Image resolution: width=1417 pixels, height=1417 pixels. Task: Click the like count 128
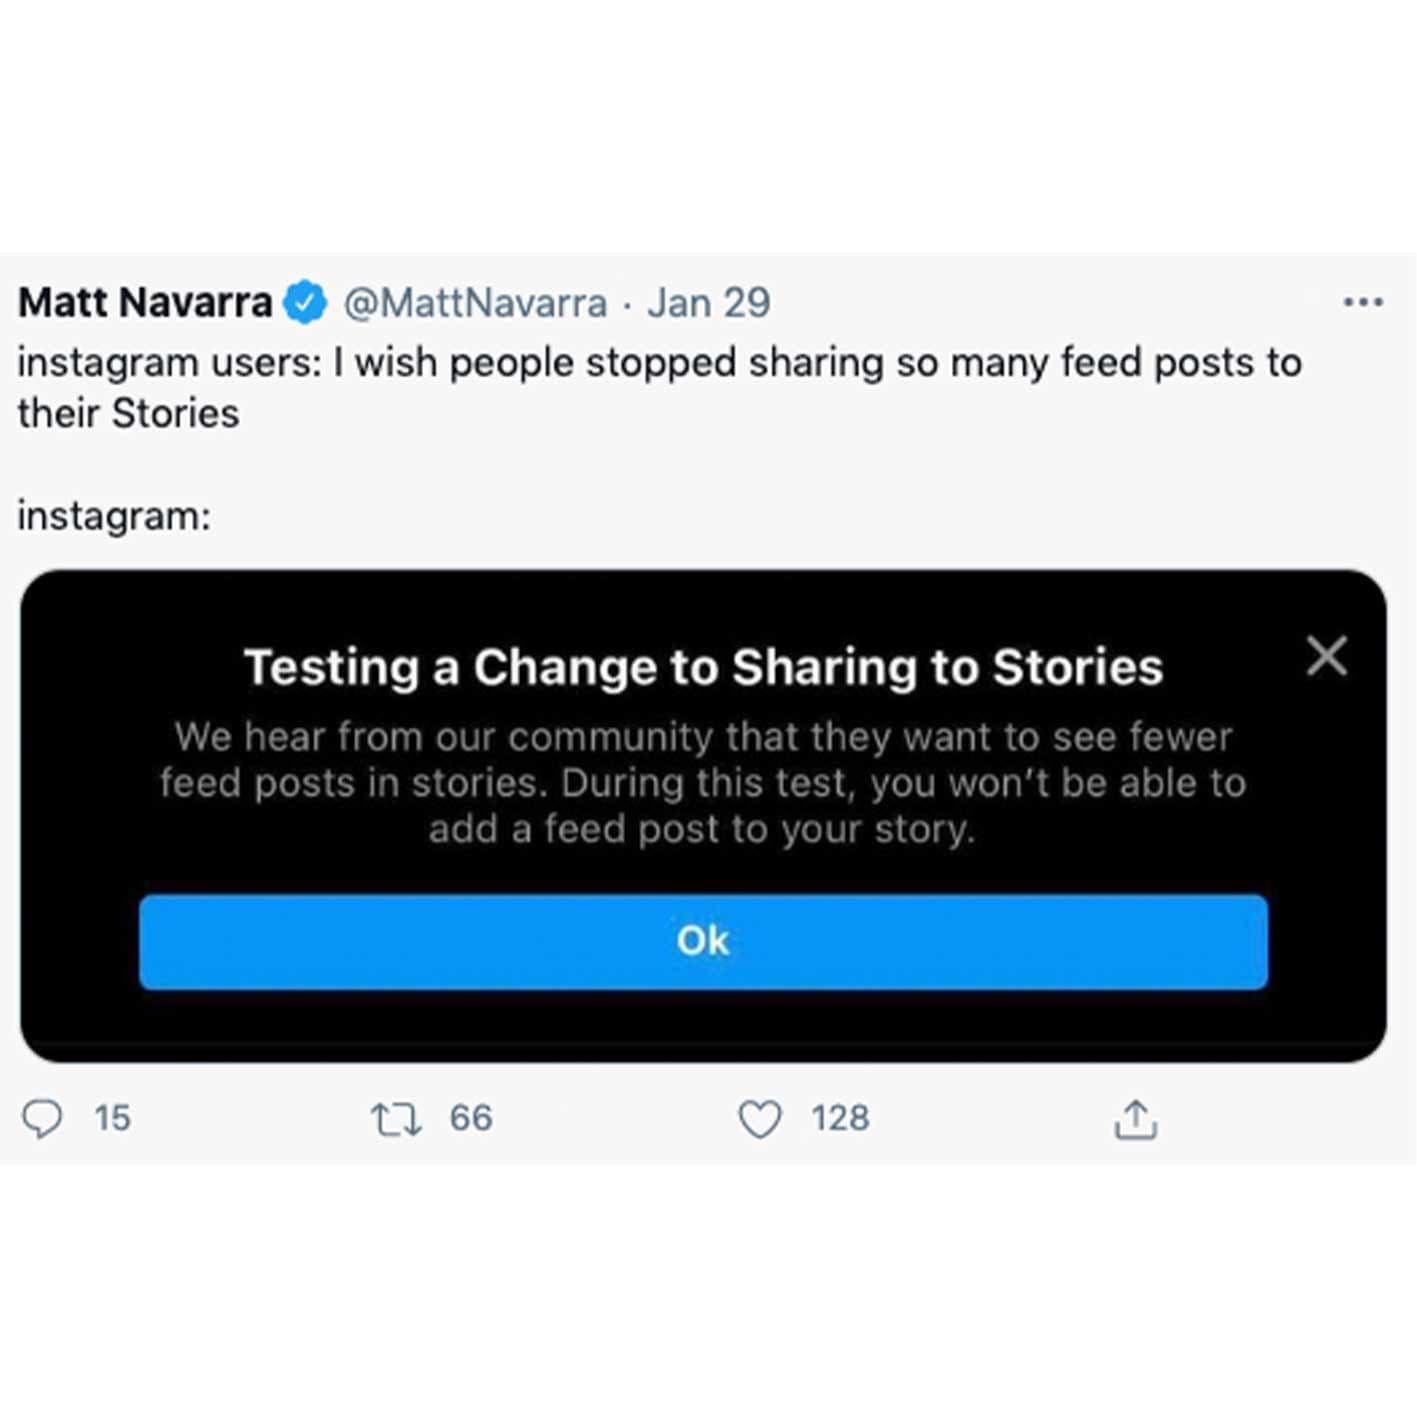click(x=840, y=1118)
